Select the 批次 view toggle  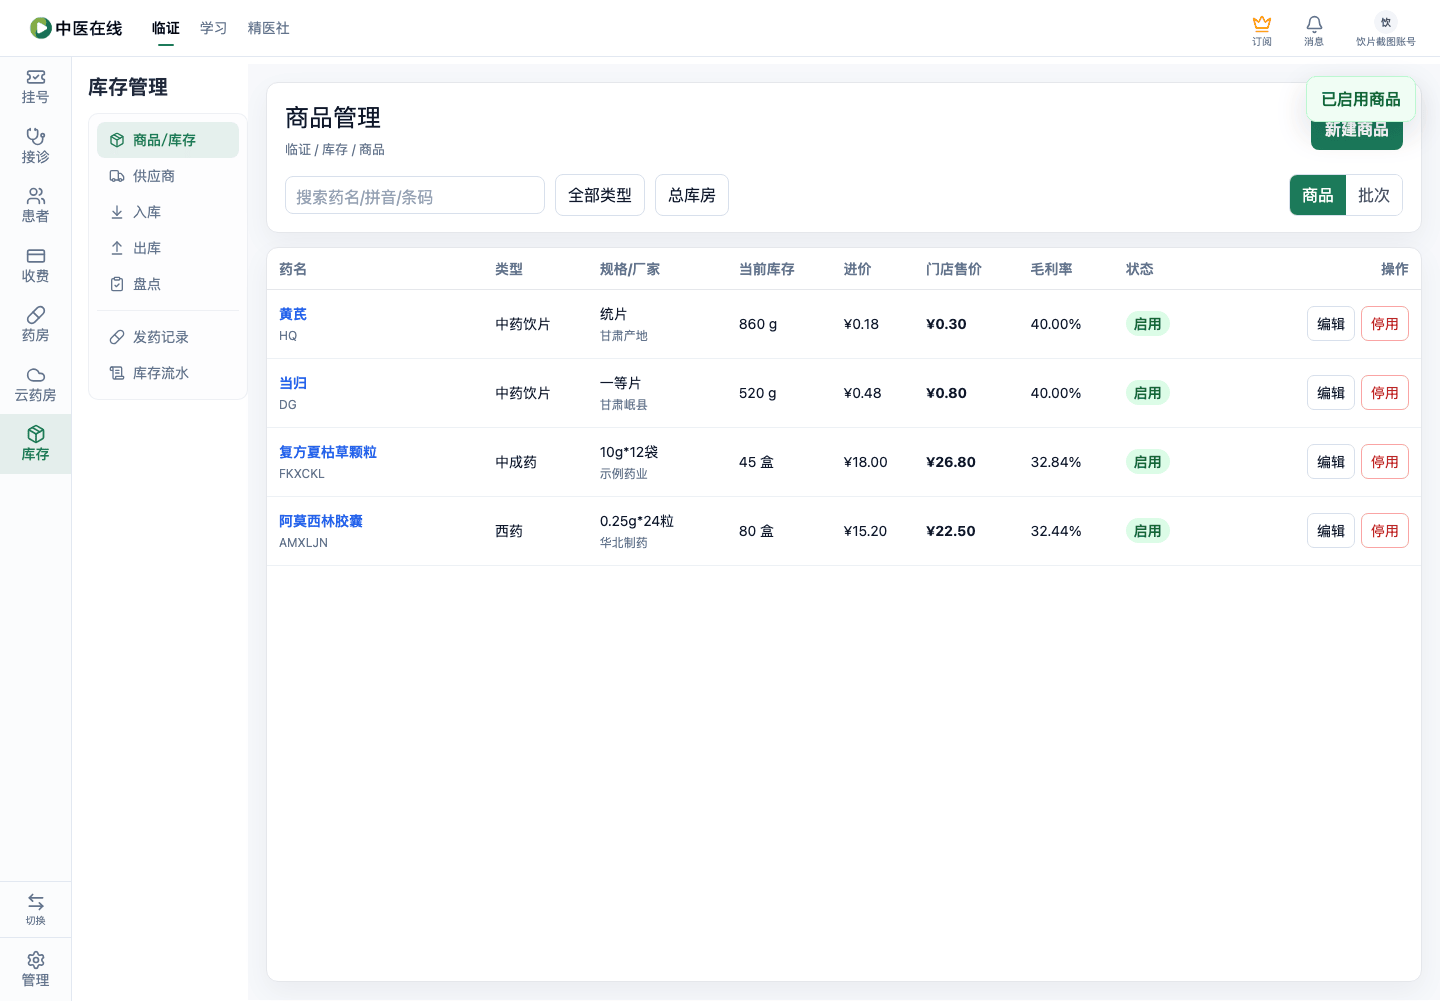pyautogui.click(x=1374, y=195)
